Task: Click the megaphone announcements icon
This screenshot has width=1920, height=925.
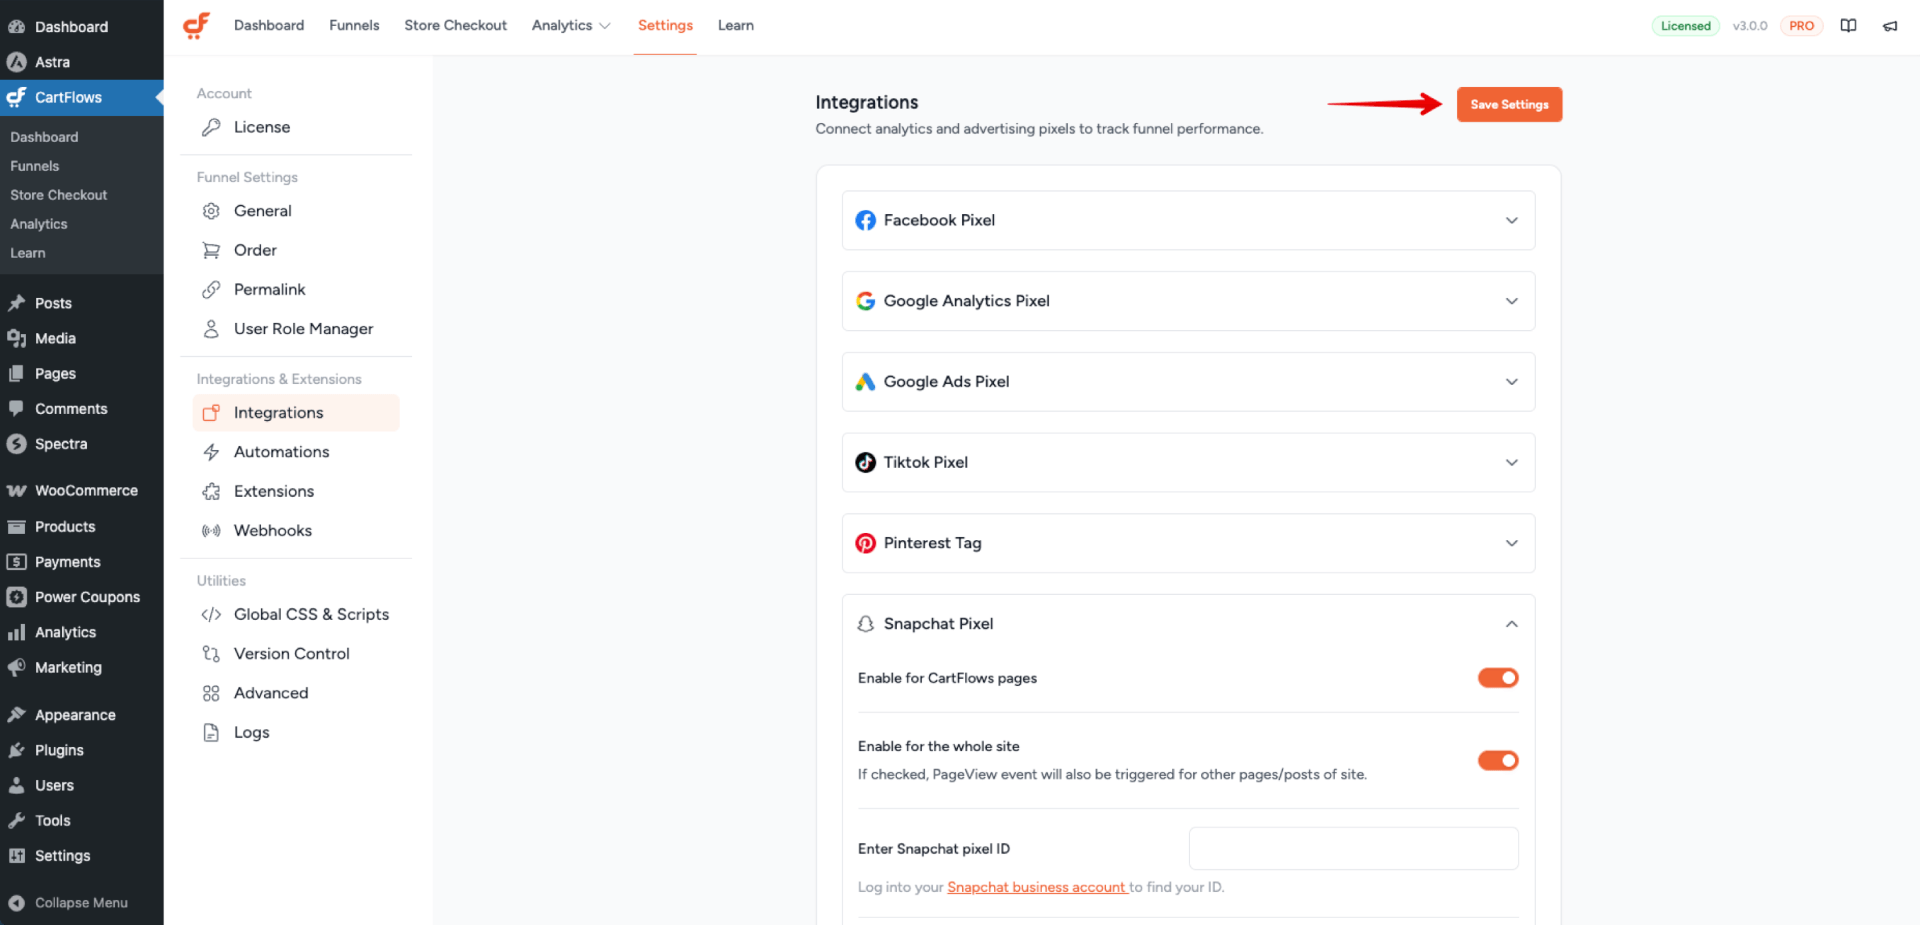Action: pyautogui.click(x=1890, y=26)
